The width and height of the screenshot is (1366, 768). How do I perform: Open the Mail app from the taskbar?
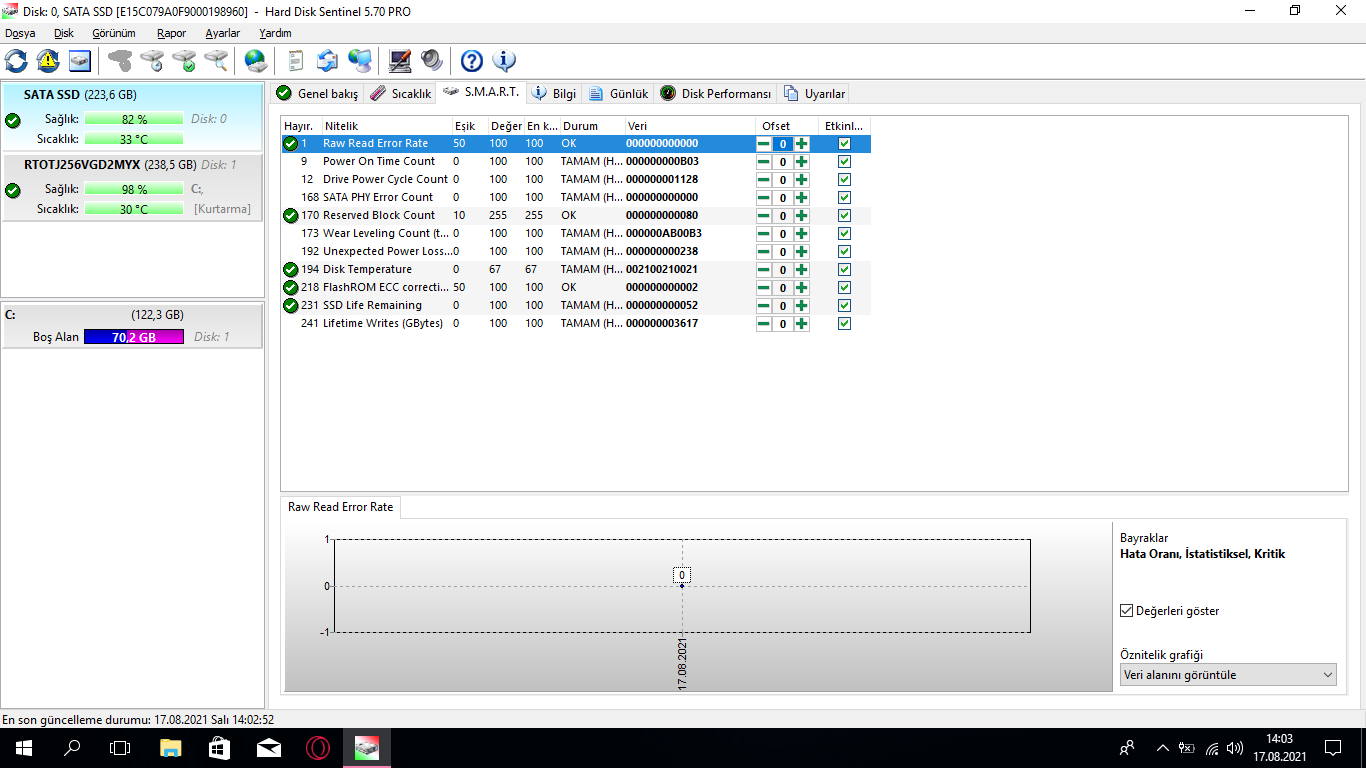269,747
